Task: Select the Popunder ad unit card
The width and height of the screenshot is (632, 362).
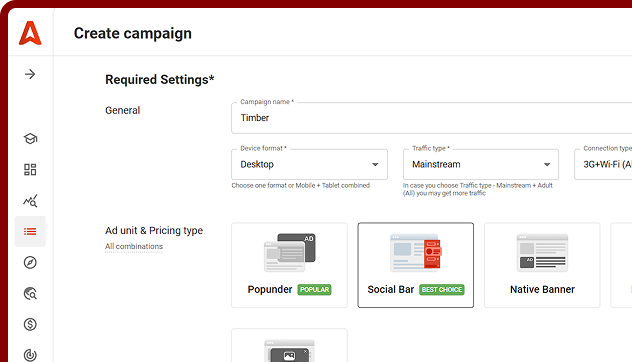Action: tap(289, 265)
